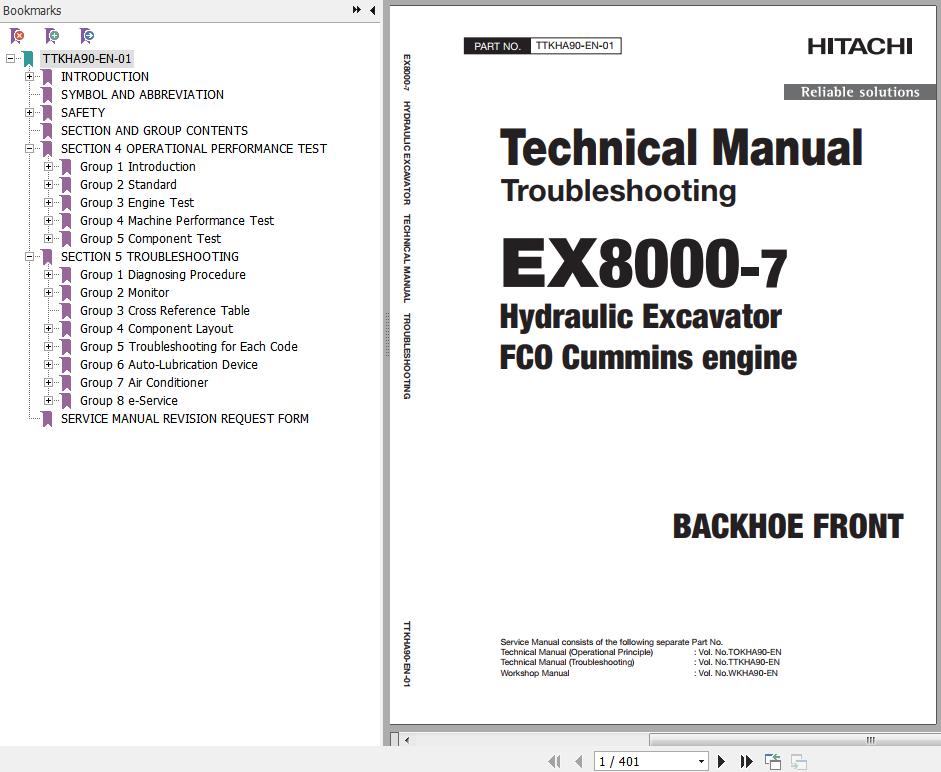
Task: Expand the INTRODUCTION bookmark
Action: (29, 76)
